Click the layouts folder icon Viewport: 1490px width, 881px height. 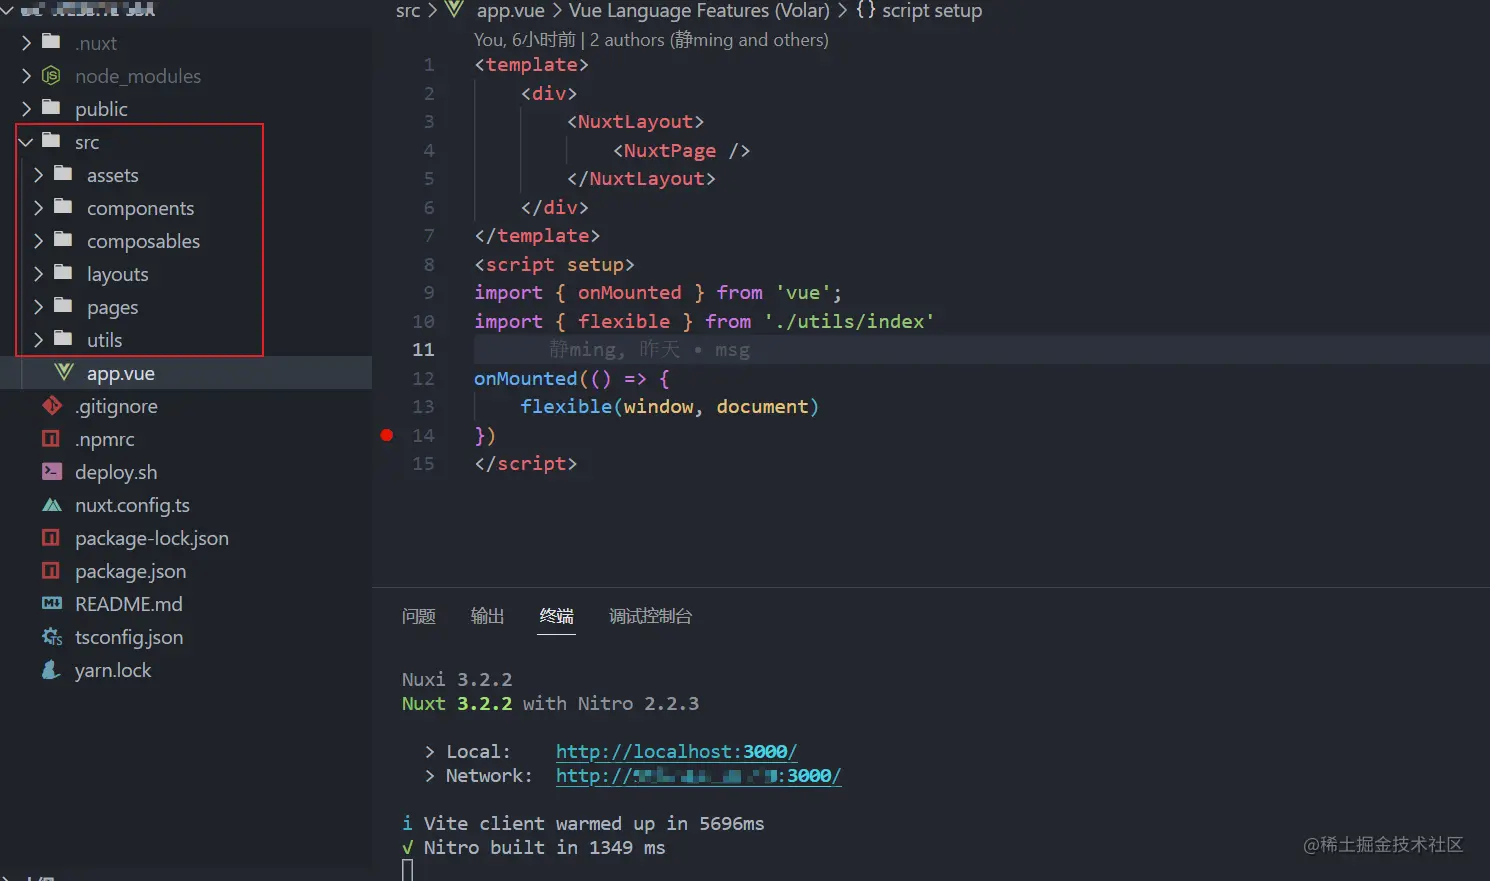coord(63,273)
